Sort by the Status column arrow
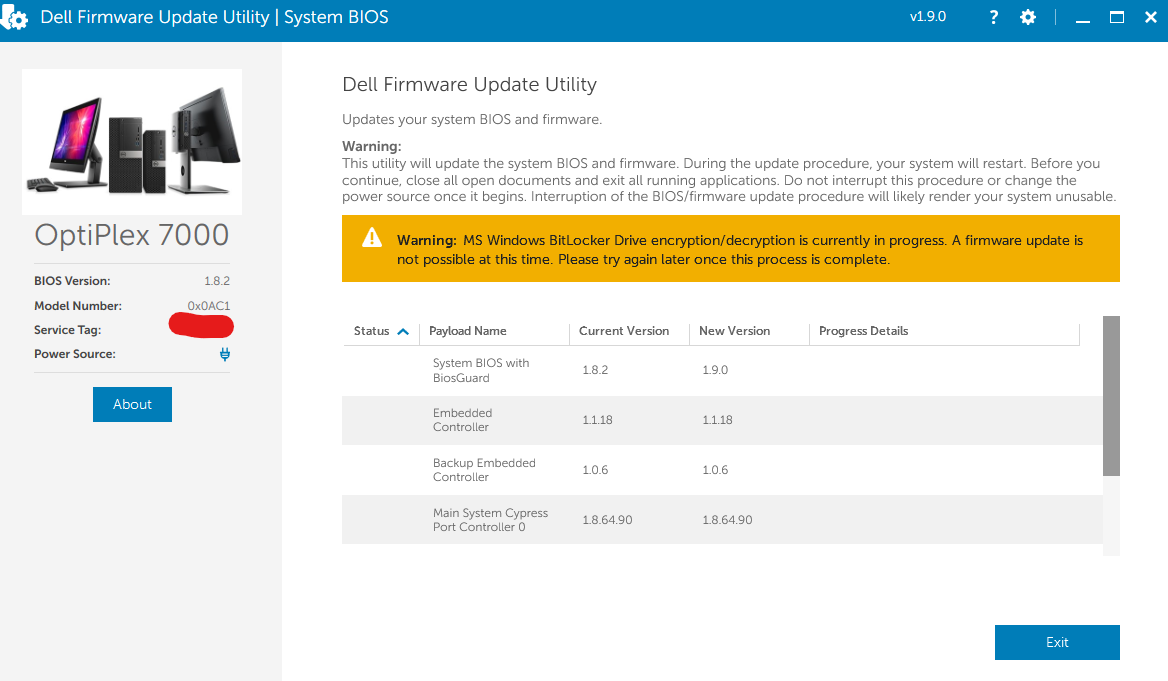This screenshot has height=681, width=1168. (x=403, y=332)
